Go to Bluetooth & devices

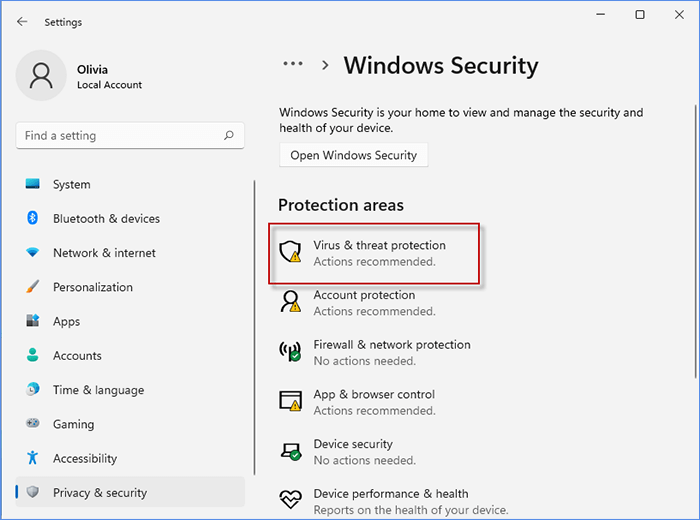(x=106, y=219)
